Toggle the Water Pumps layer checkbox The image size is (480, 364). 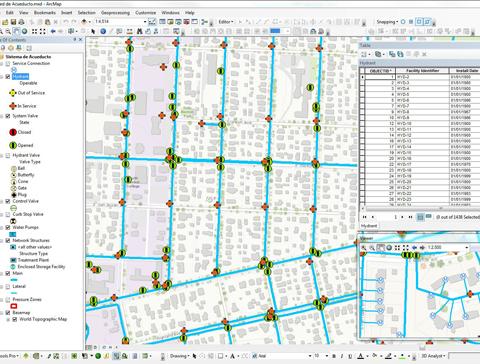coord(8,227)
